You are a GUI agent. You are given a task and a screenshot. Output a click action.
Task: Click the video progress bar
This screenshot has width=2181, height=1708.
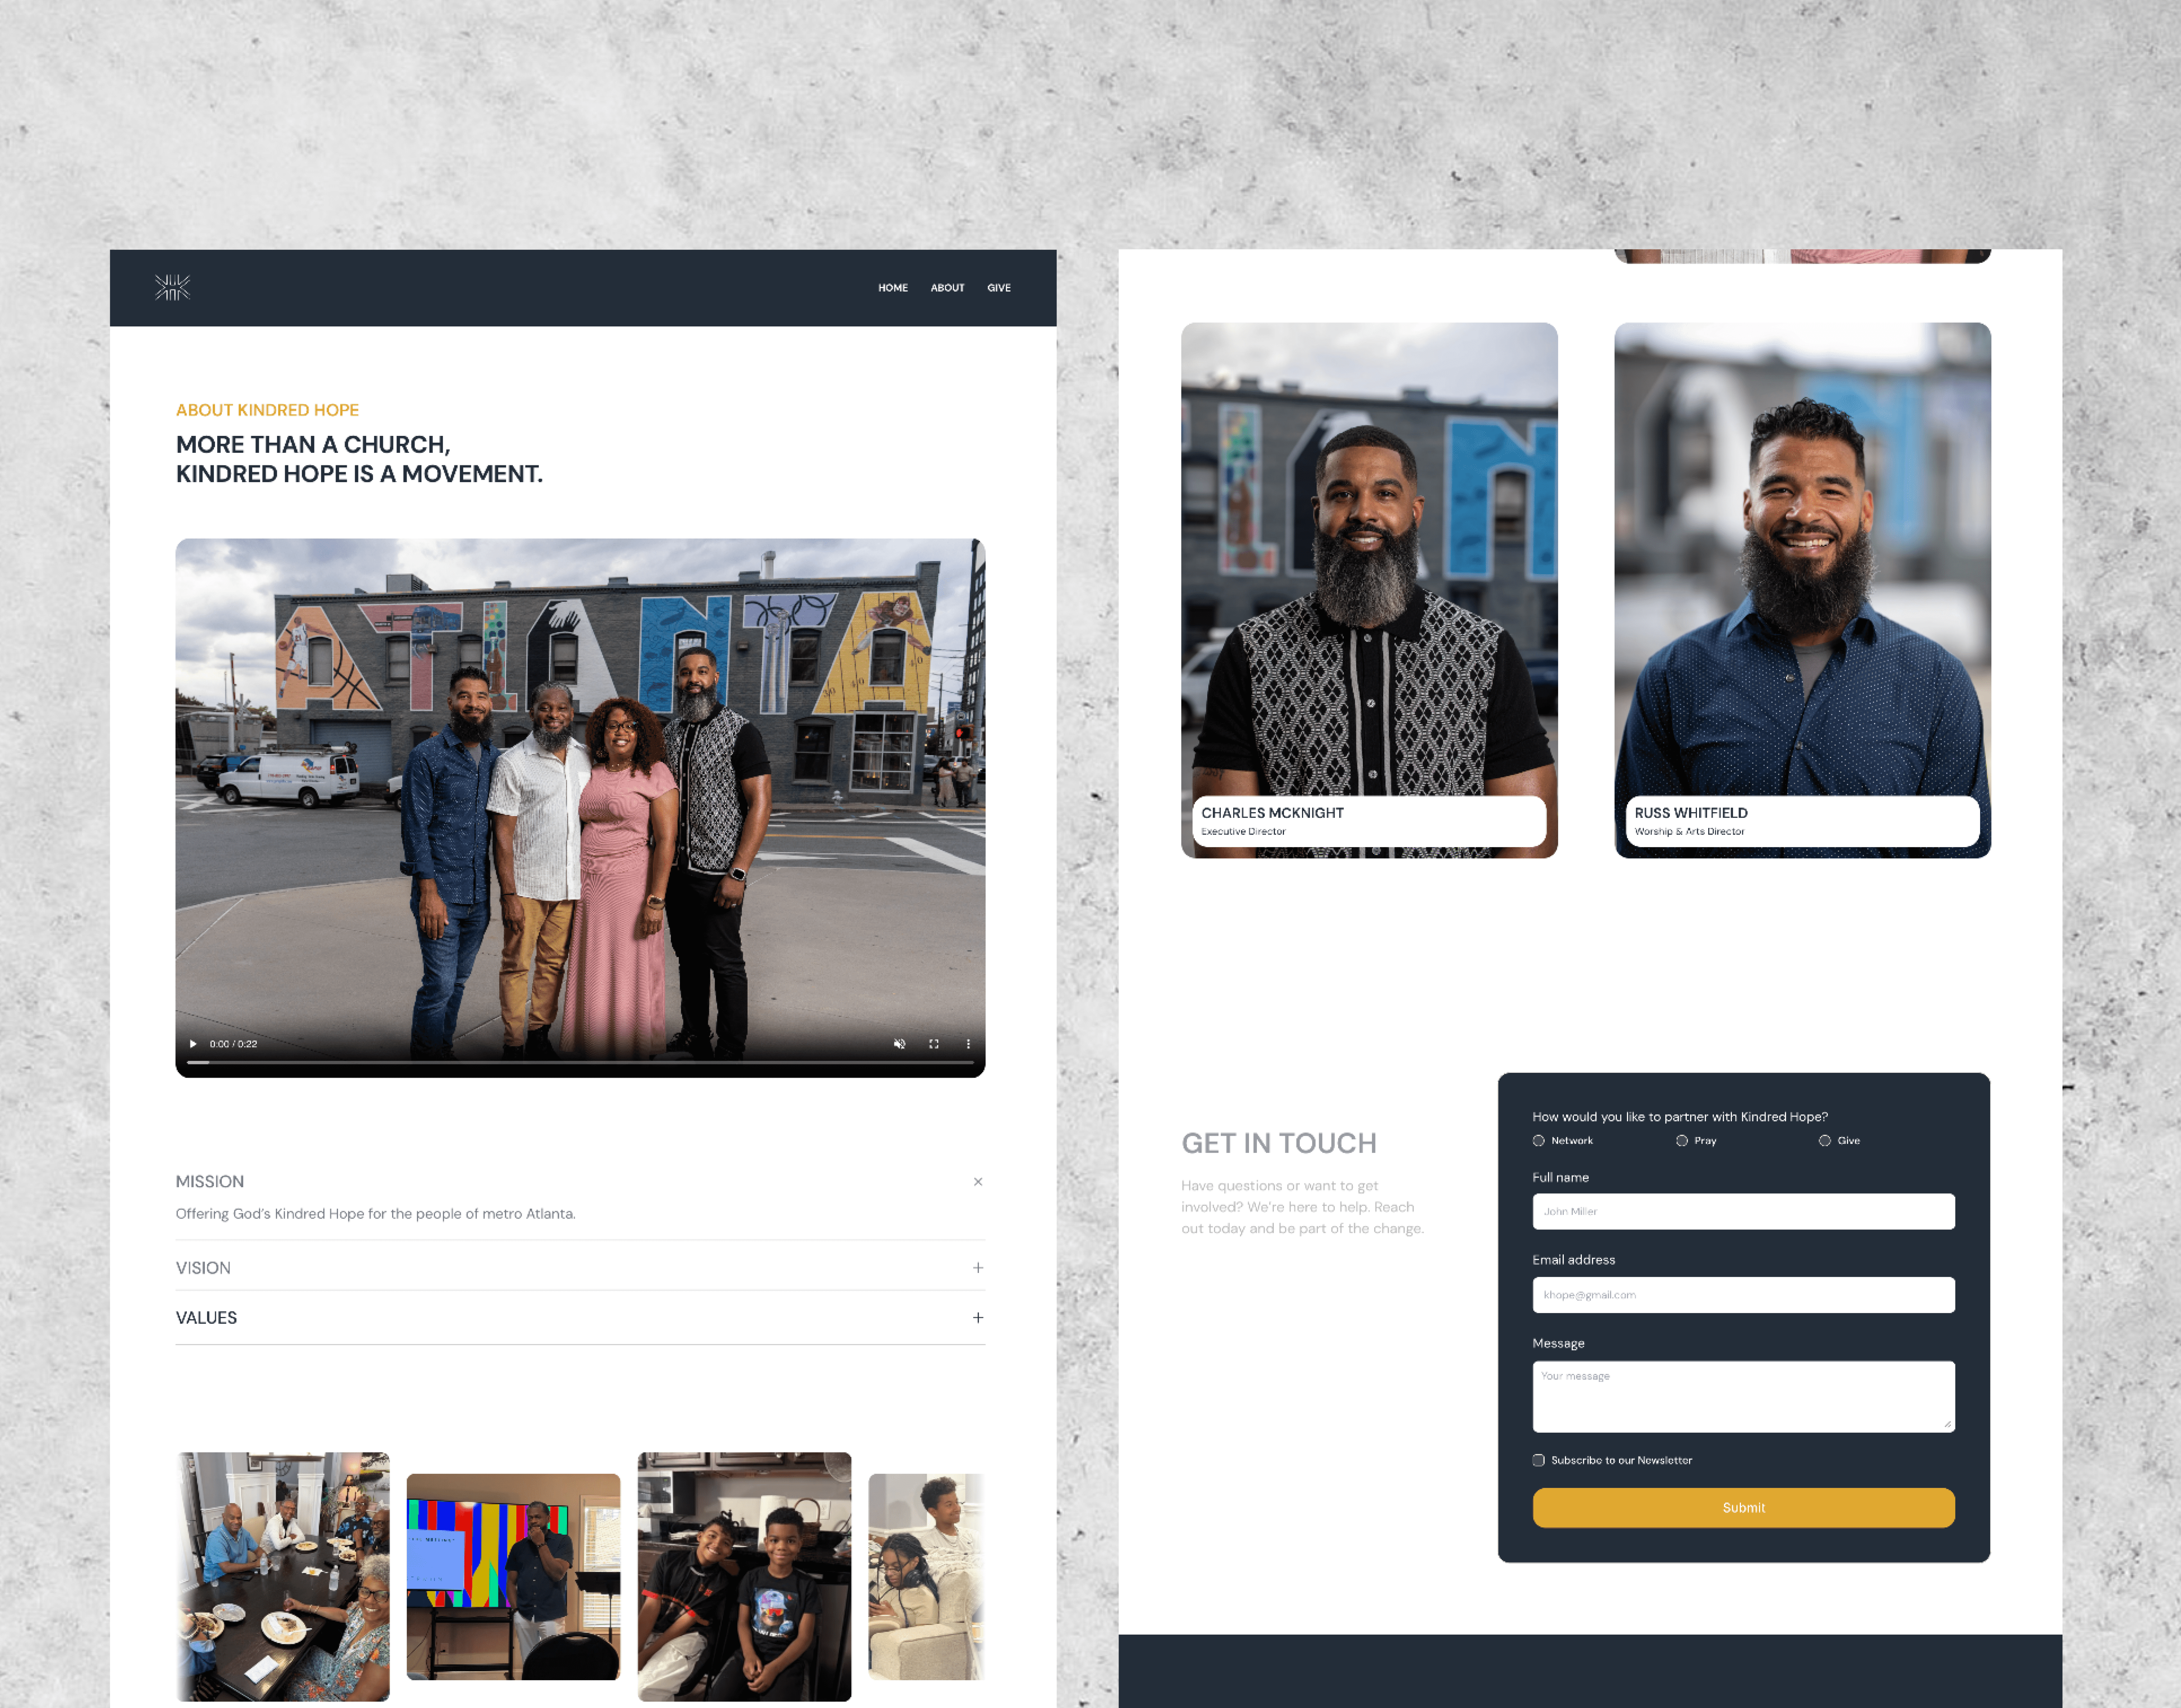580,1062
